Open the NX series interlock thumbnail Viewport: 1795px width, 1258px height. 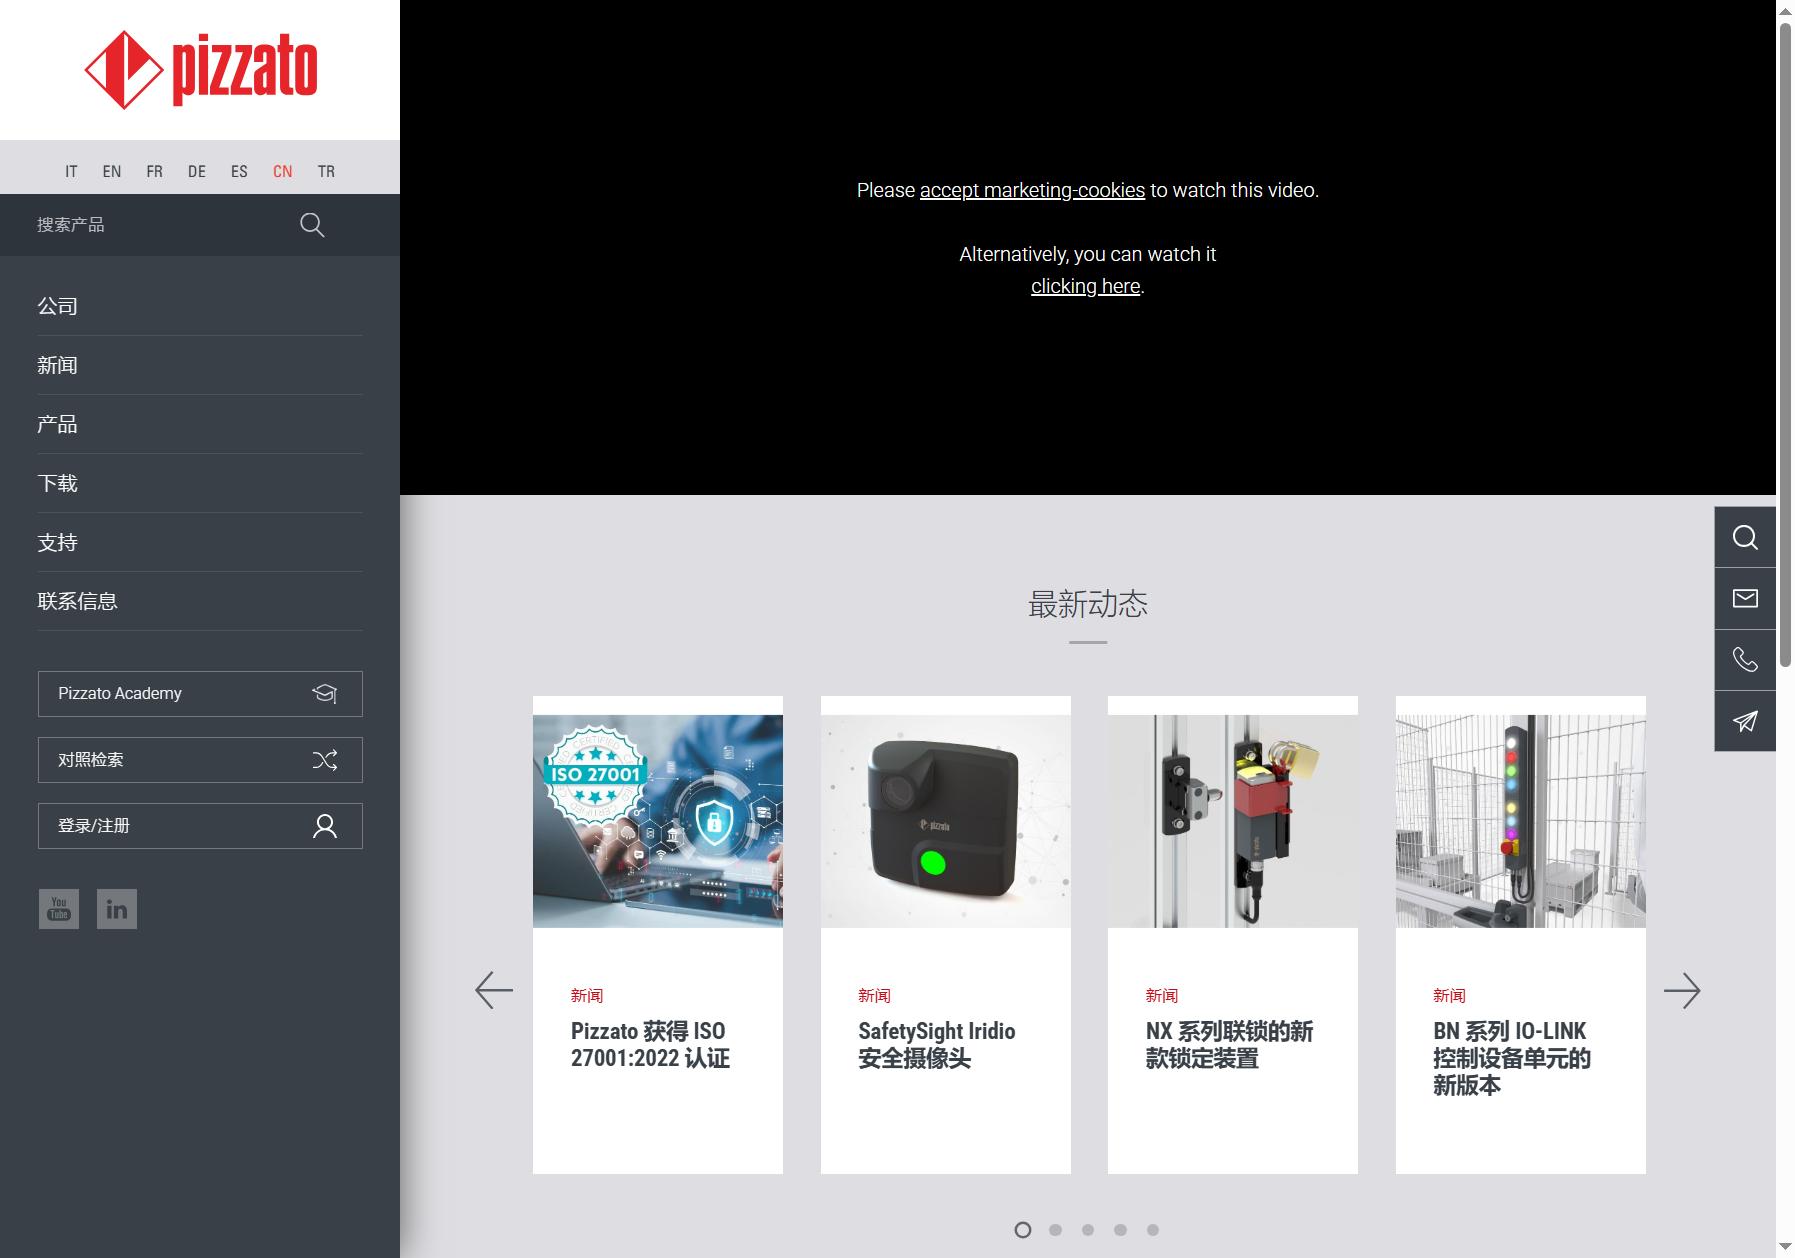pos(1233,821)
